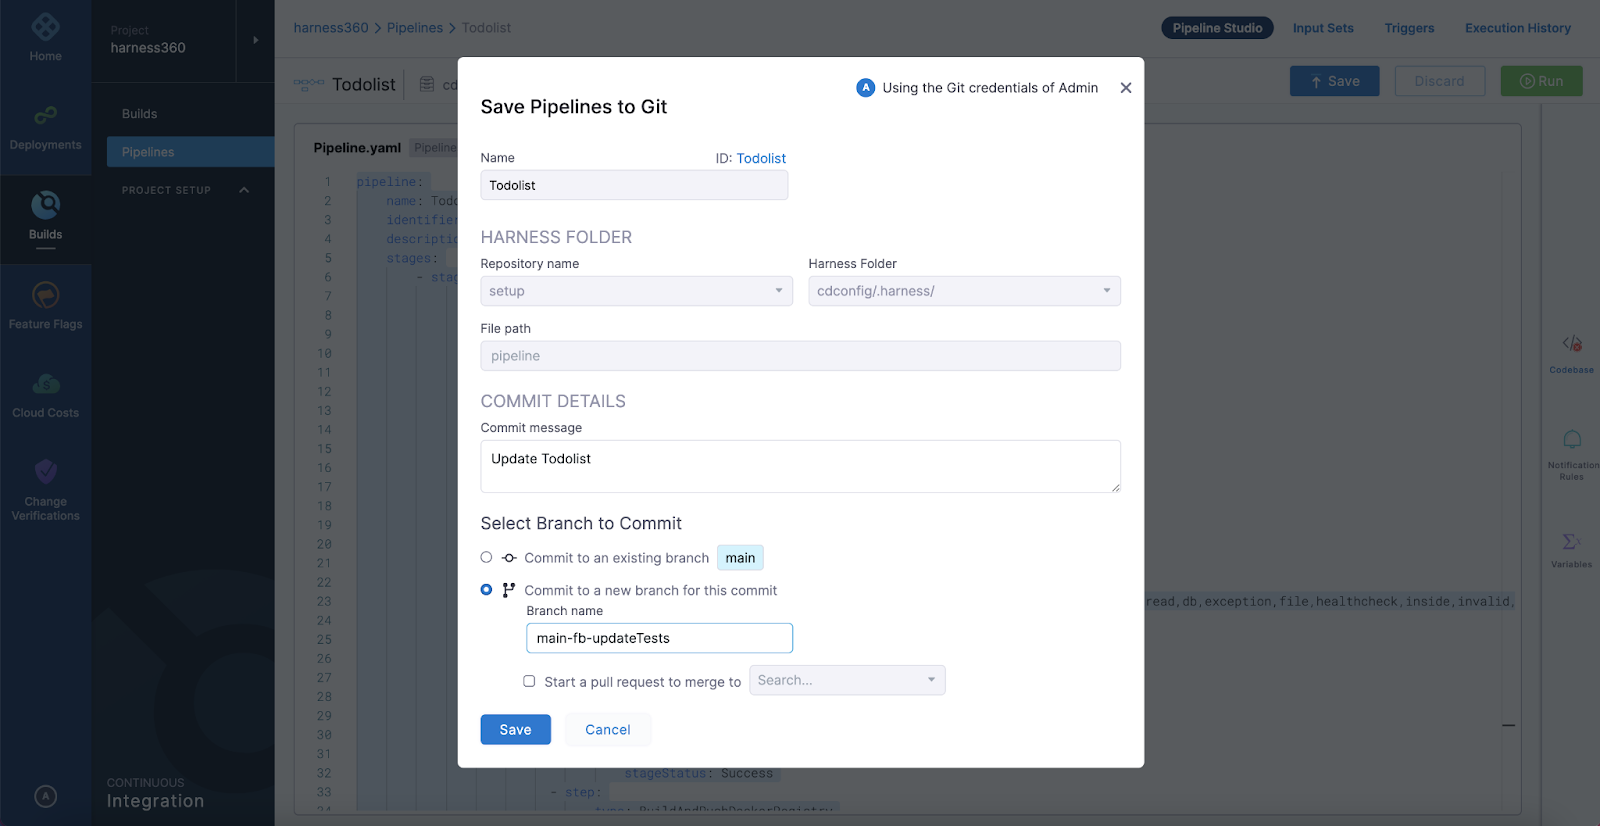Enable Start a pull request checkbox

coord(529,681)
